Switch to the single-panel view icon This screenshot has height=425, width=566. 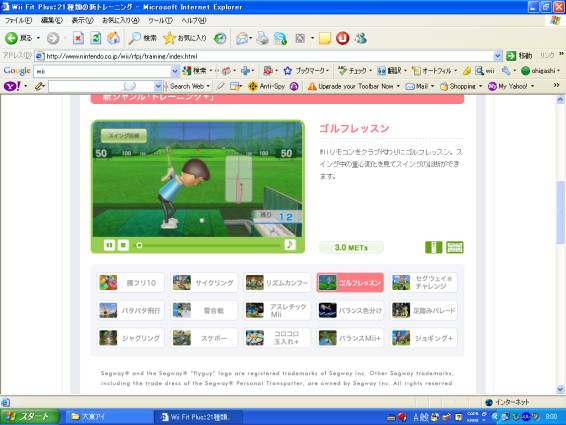click(x=433, y=247)
